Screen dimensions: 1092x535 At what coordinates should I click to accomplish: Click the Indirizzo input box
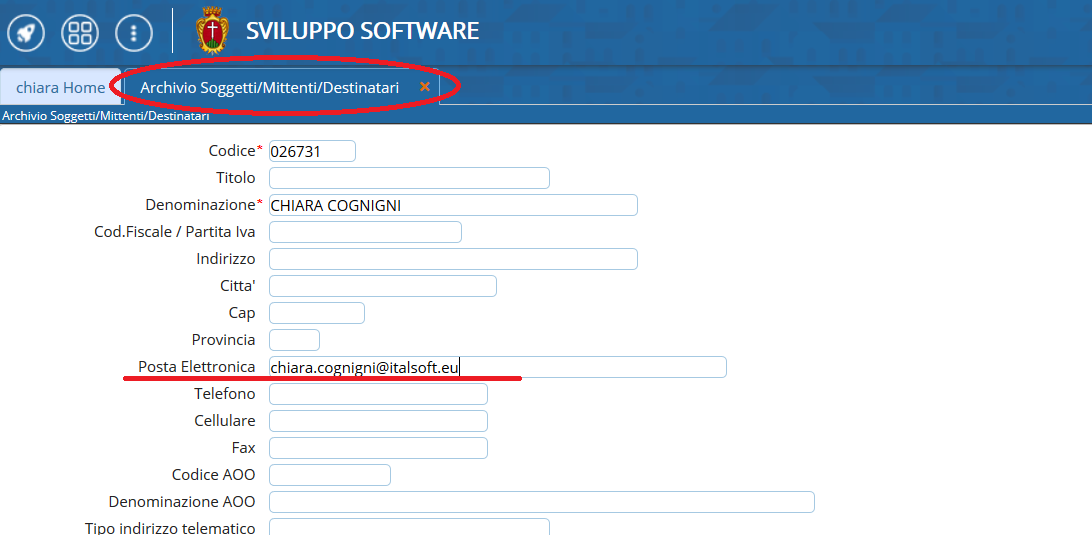point(453,259)
